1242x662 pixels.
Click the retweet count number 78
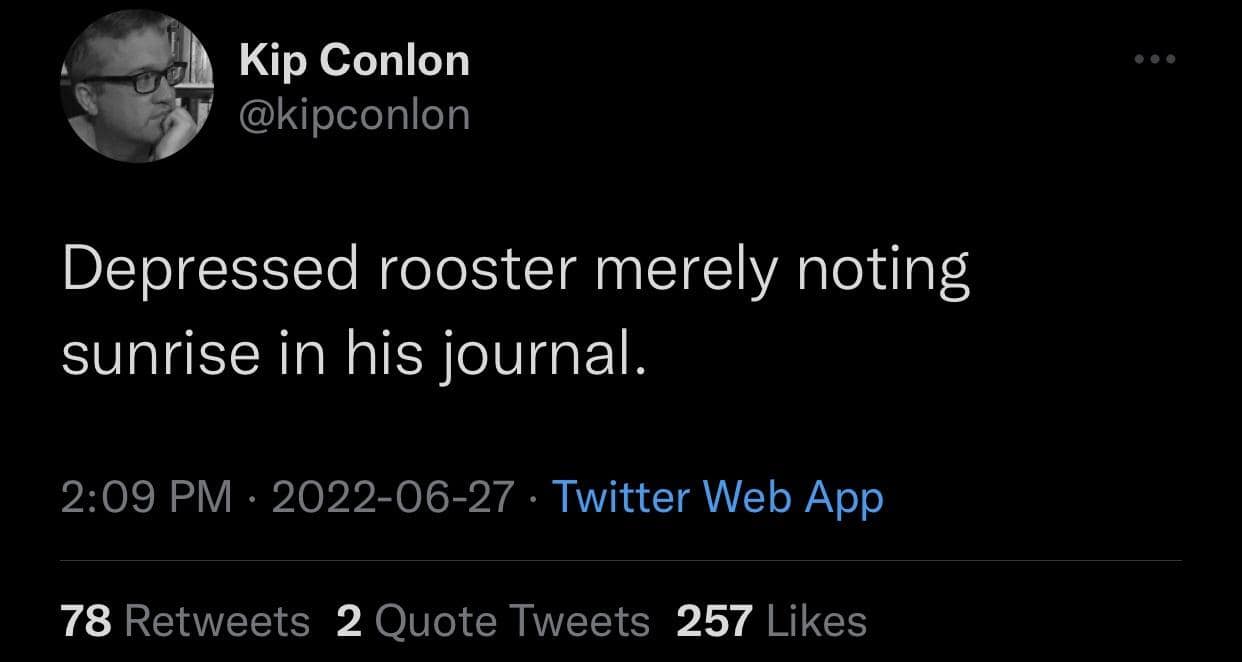point(86,621)
